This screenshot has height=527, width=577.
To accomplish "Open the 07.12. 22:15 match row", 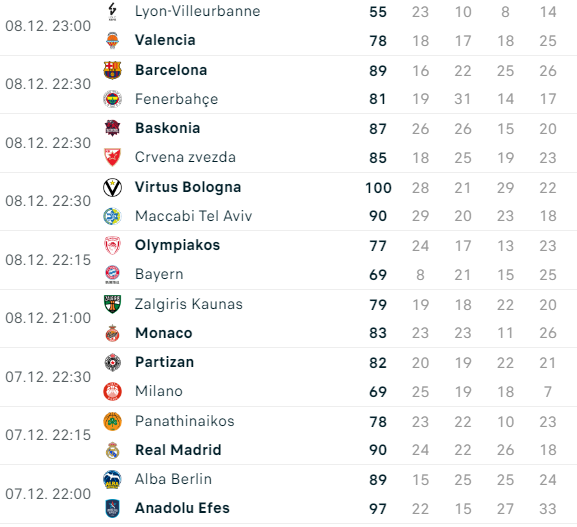I will coord(288,435).
